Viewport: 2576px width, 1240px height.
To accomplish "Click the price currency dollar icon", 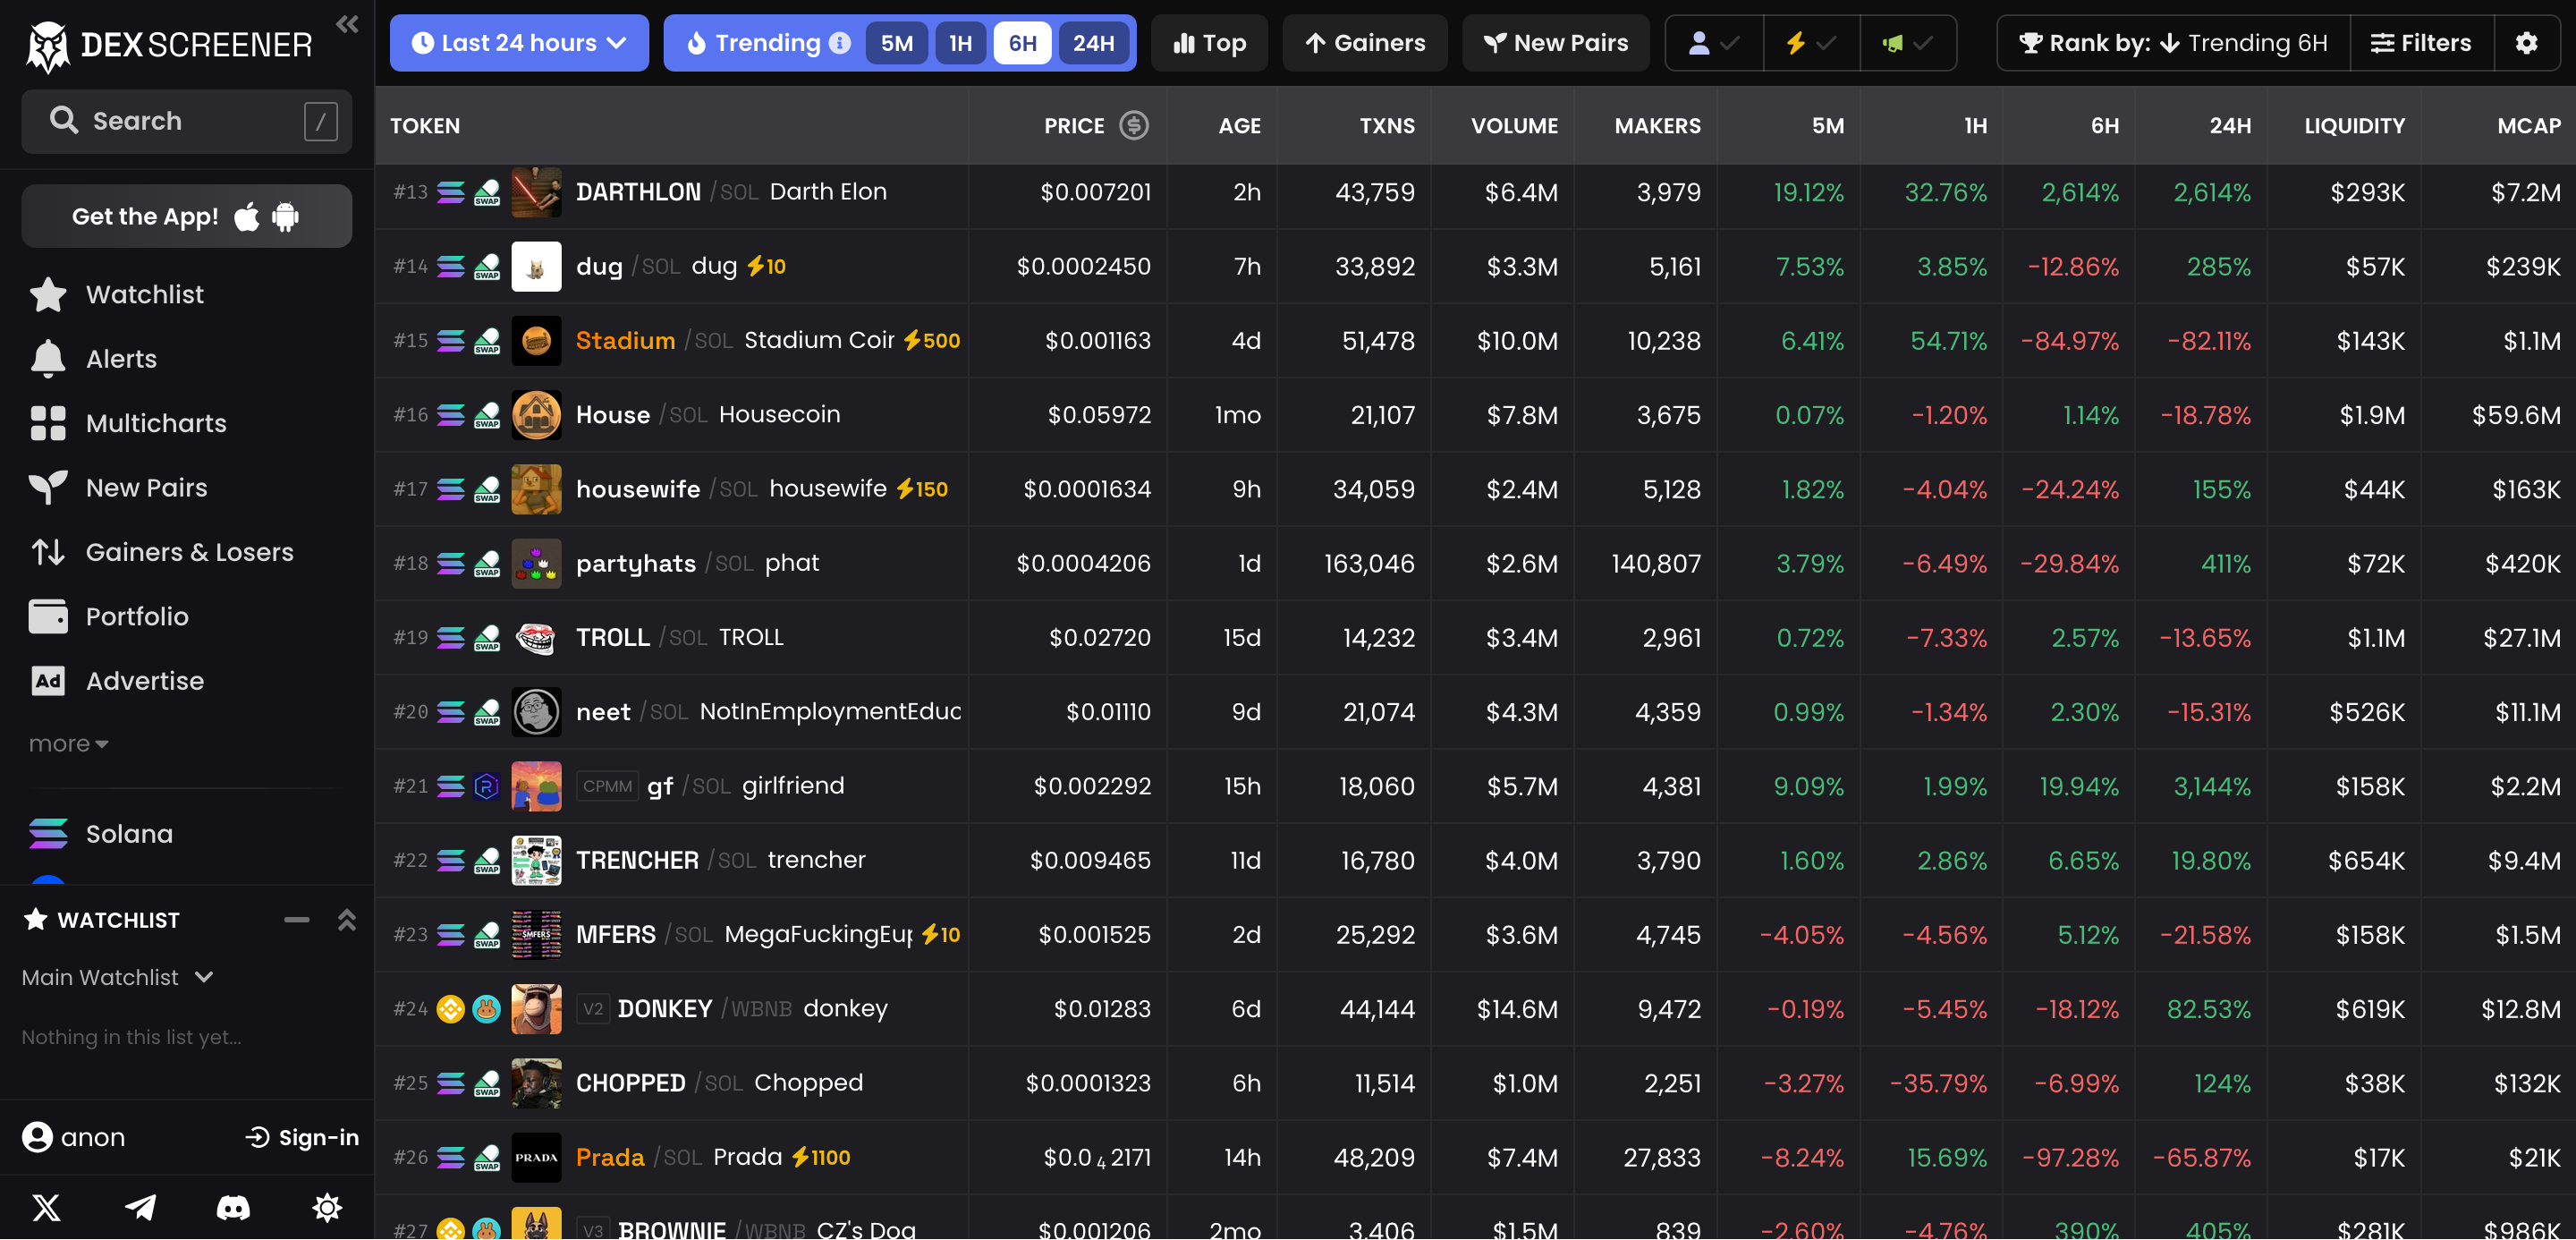I will coord(1133,125).
